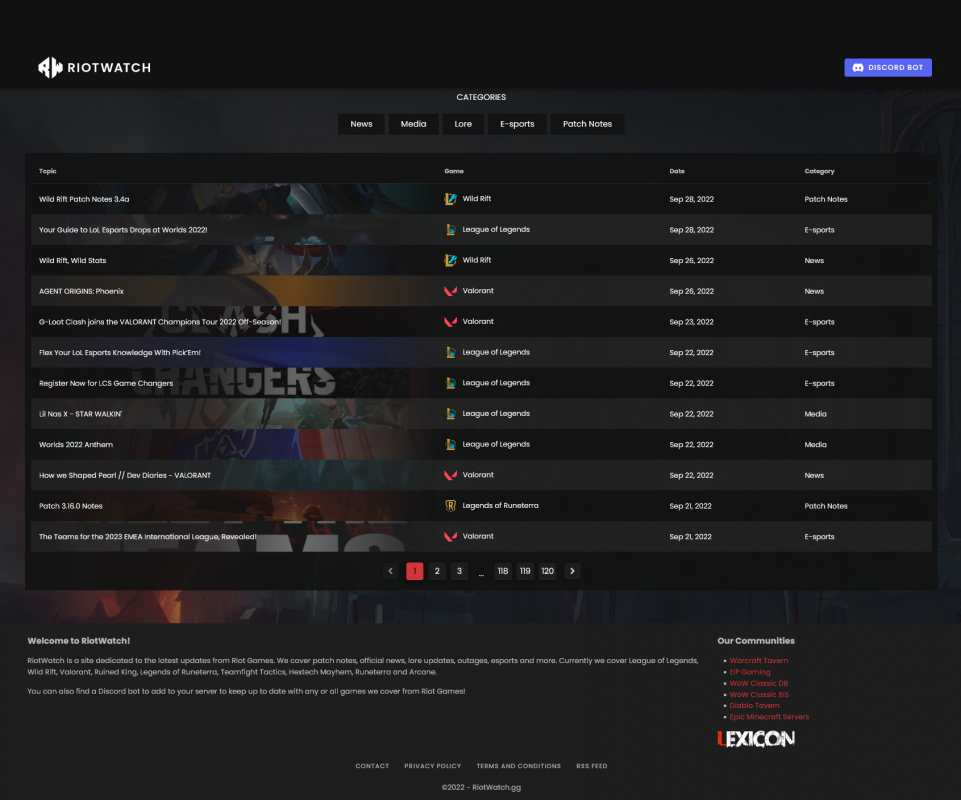The width and height of the screenshot is (961, 800).
Task: Go to previous page arrow
Action: click(x=390, y=571)
